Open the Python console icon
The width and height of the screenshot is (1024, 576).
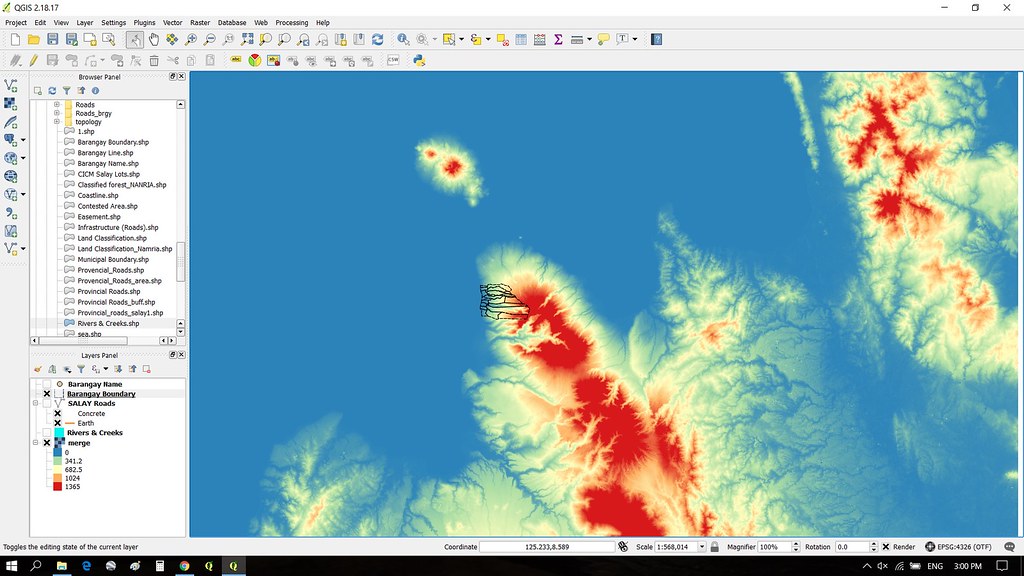pos(419,60)
